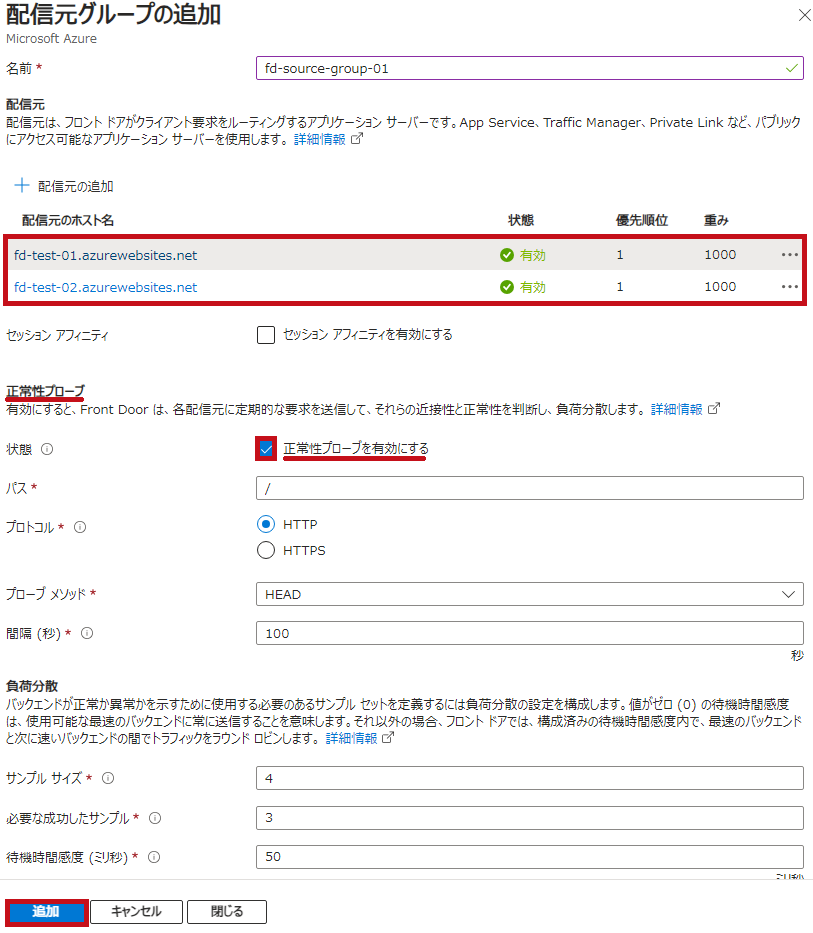Click the plus icon to add an origin
The image size is (813, 933).
click(x=21, y=186)
